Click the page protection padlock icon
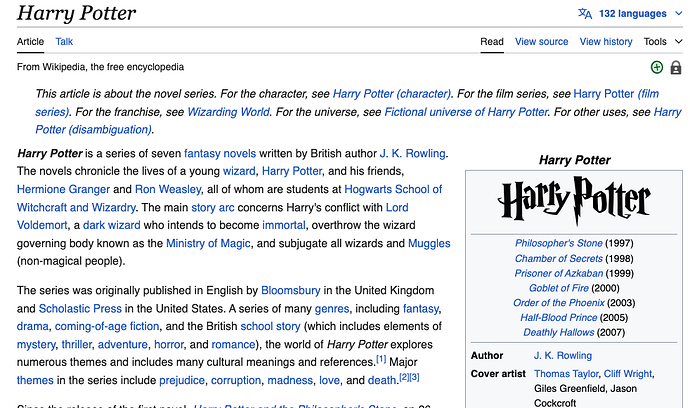 pyautogui.click(x=675, y=68)
